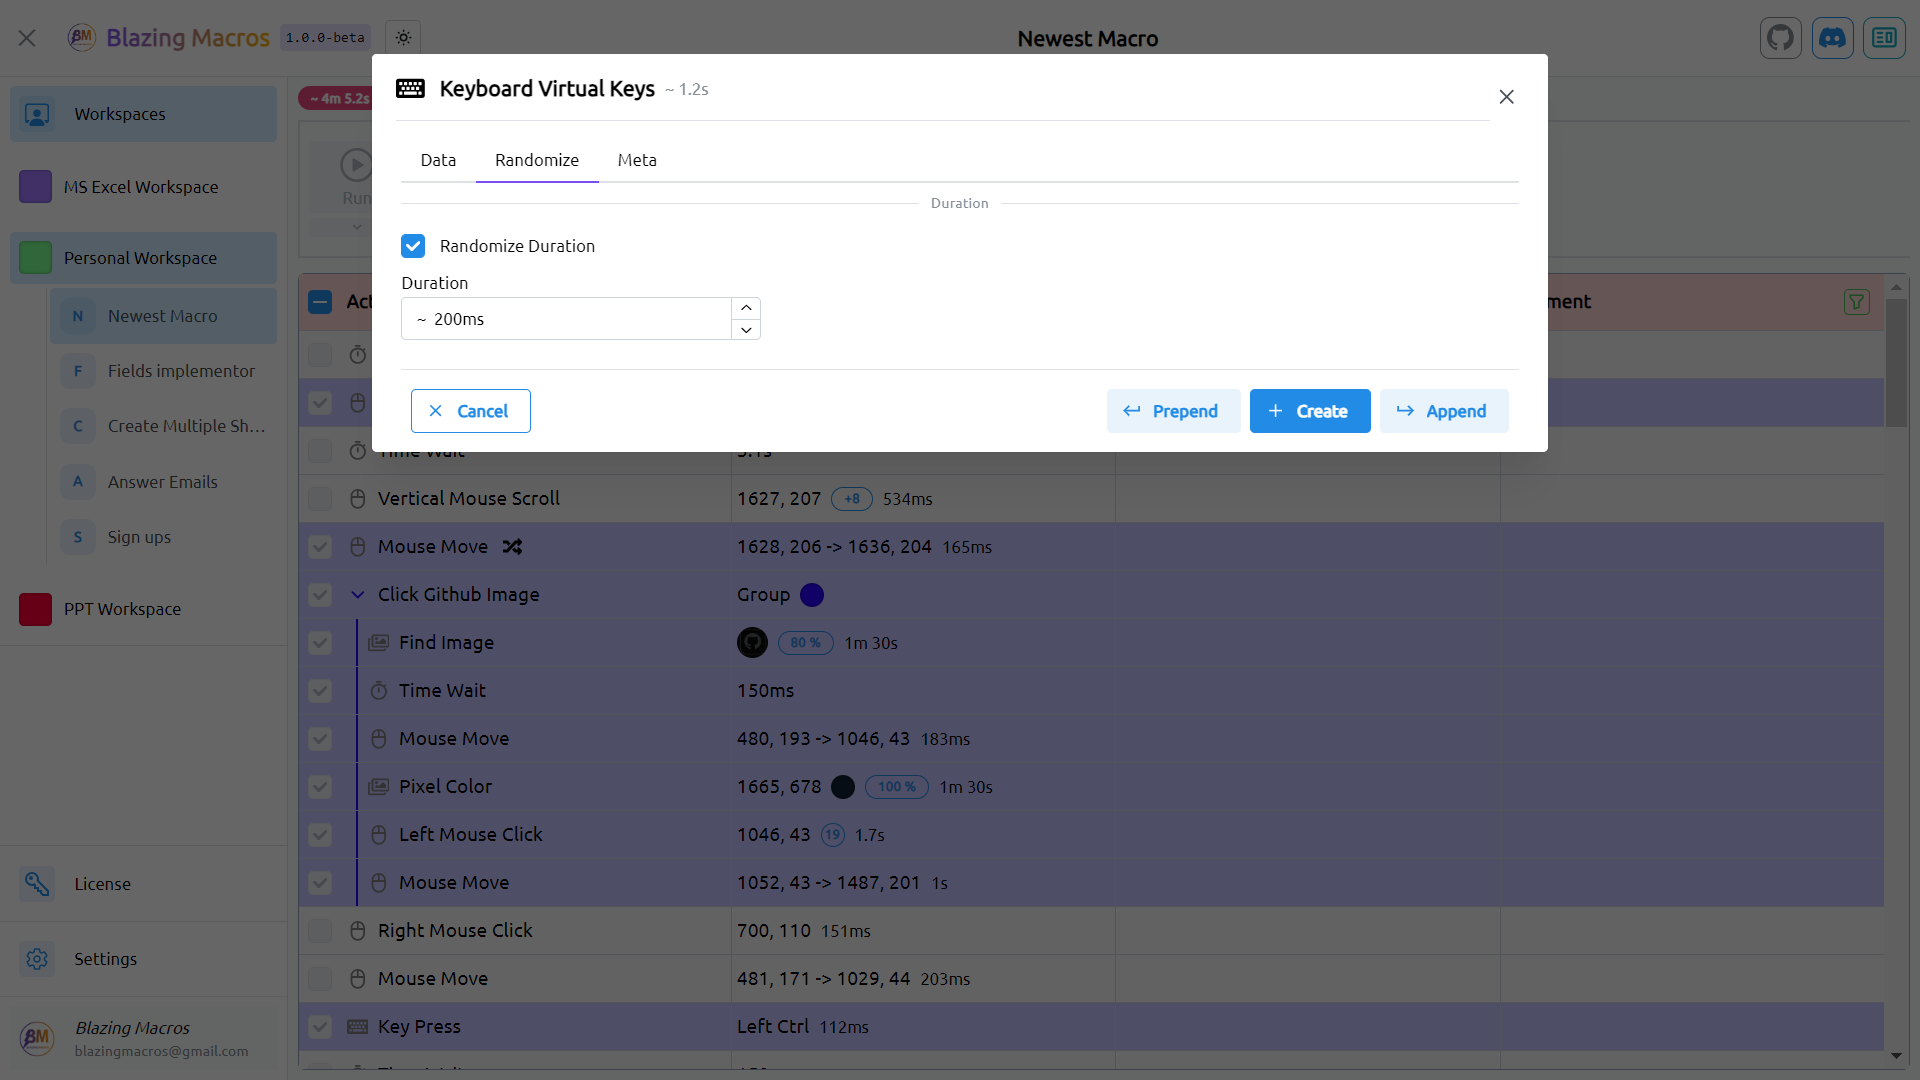Toggle the light theme sun icon
The width and height of the screenshot is (1920, 1080).
tap(403, 38)
